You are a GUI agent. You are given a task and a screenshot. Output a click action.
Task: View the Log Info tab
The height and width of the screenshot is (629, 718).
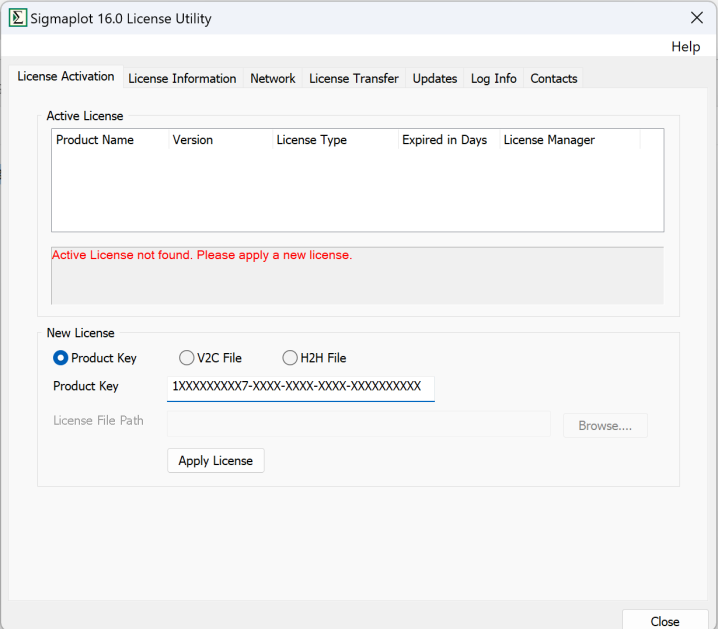tap(493, 79)
